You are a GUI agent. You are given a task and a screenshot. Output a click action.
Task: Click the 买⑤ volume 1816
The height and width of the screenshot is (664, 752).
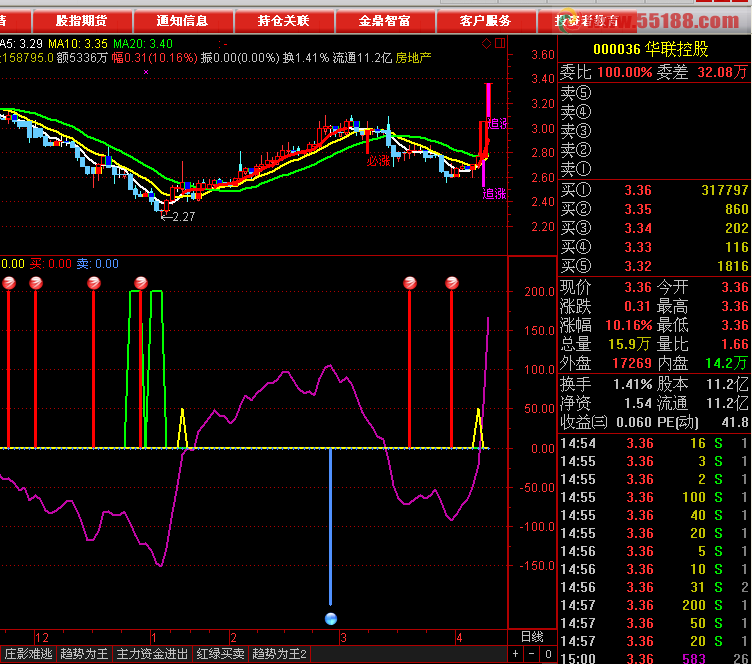click(733, 266)
